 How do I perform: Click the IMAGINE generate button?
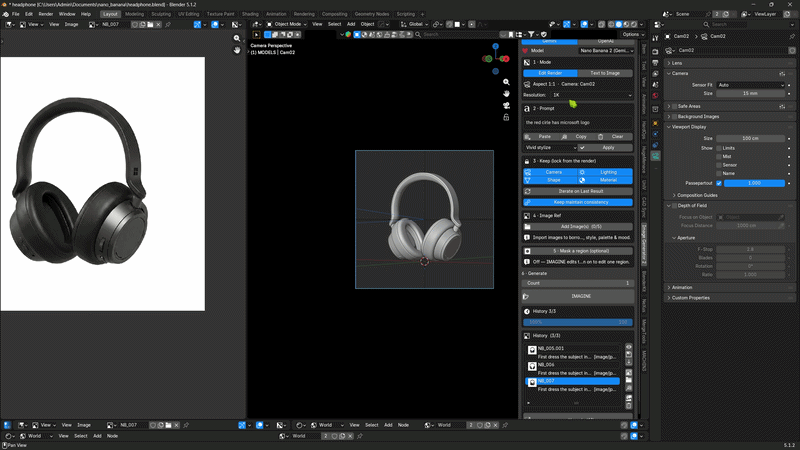pyautogui.click(x=578, y=296)
